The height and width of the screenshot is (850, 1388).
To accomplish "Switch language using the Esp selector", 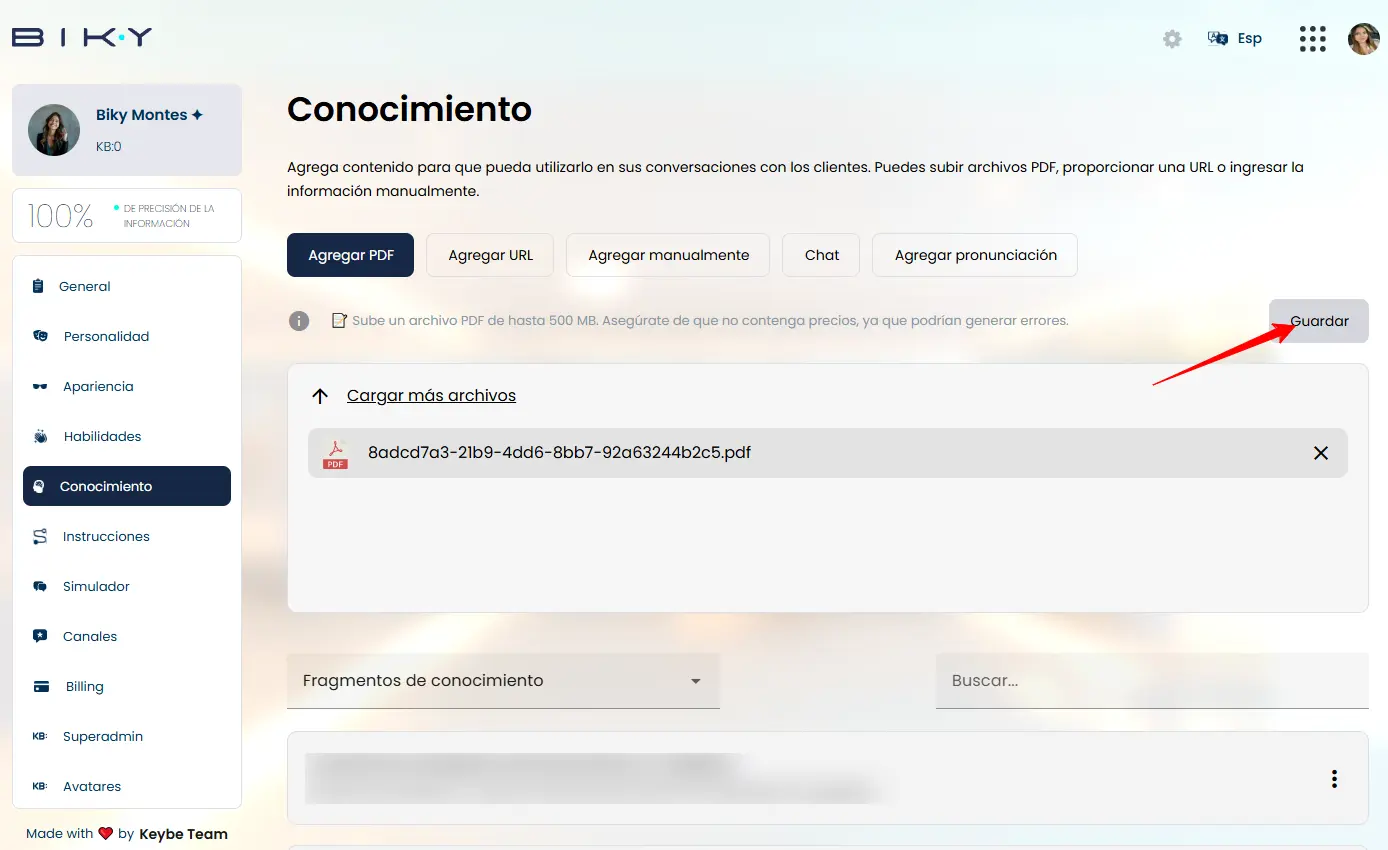I will pos(1235,38).
